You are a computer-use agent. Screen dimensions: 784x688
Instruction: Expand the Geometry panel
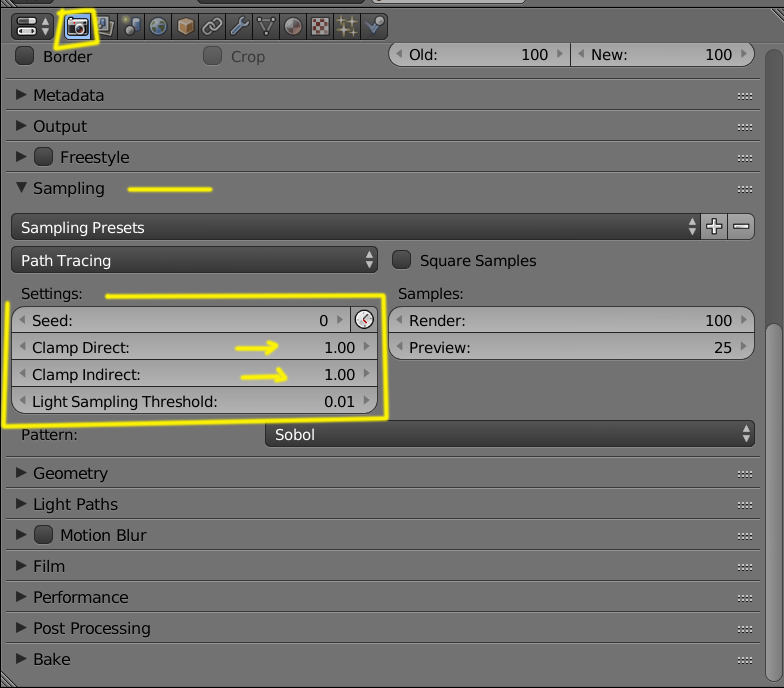[20, 472]
